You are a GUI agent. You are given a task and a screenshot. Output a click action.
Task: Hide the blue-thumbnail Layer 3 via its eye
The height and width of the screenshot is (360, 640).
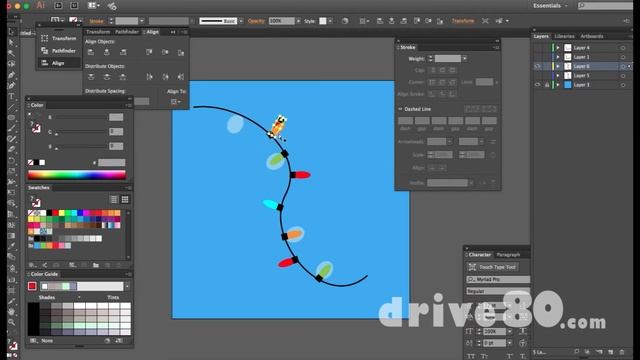[538, 85]
